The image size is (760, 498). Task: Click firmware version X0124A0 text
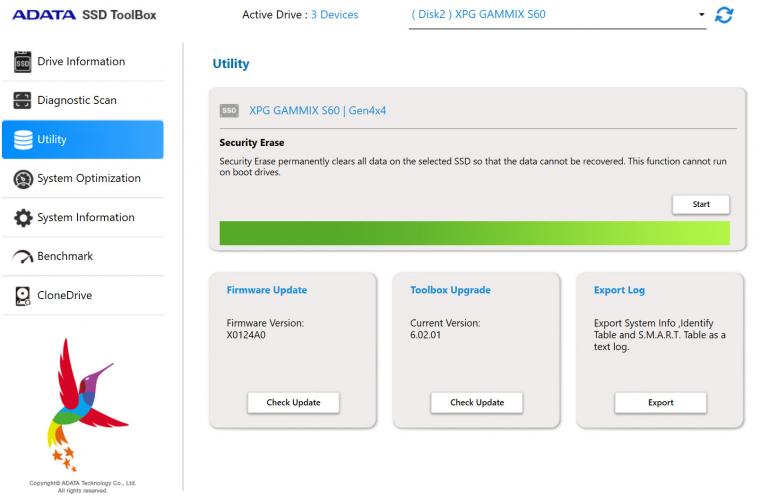click(246, 335)
